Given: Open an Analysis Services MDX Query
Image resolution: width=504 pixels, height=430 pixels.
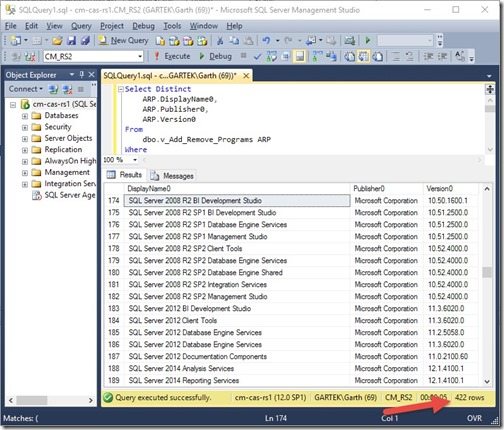Looking at the screenshot, I should (174, 41).
